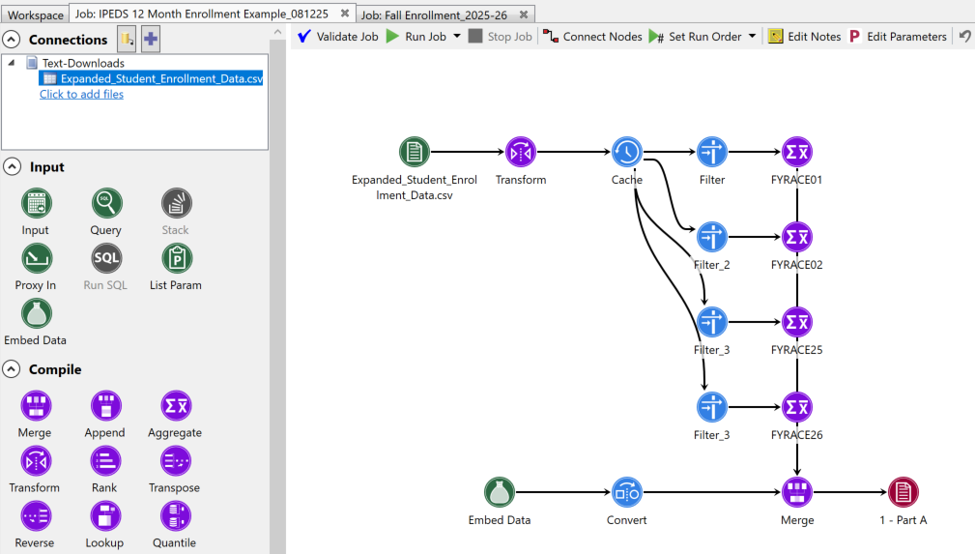Select the Aggregate palette icon
Screen dimensions: 975x554
pos(176,406)
